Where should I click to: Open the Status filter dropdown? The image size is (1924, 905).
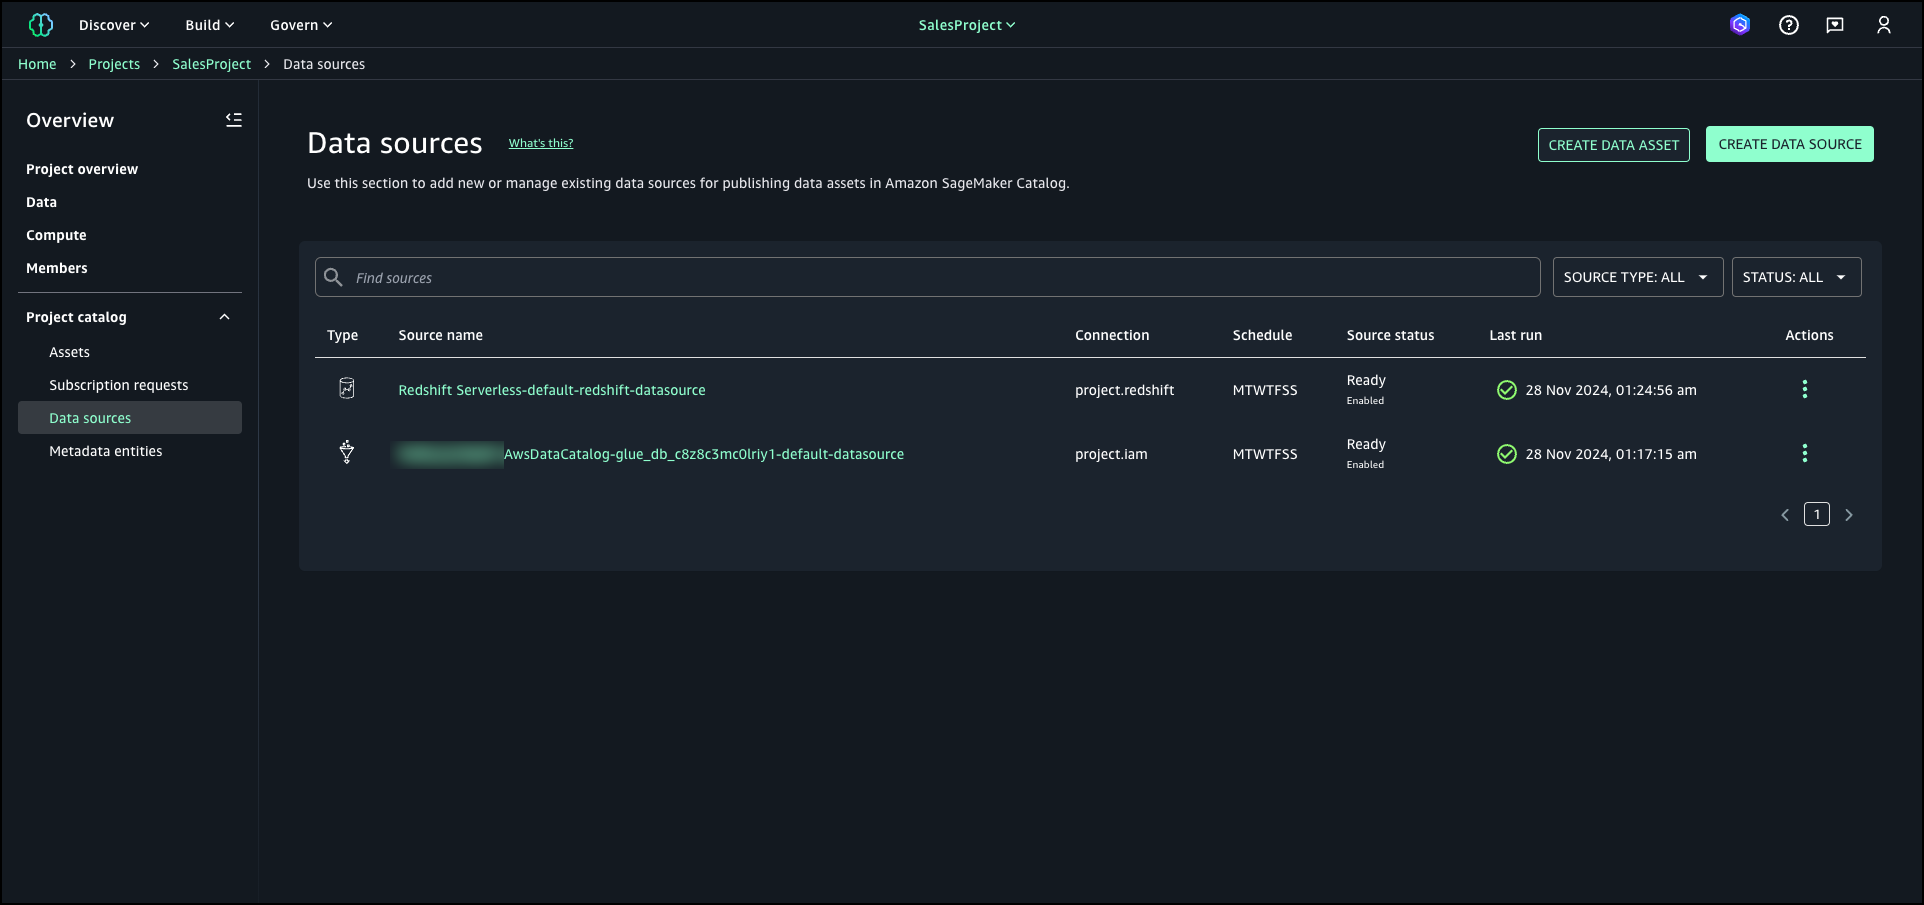[1797, 277]
